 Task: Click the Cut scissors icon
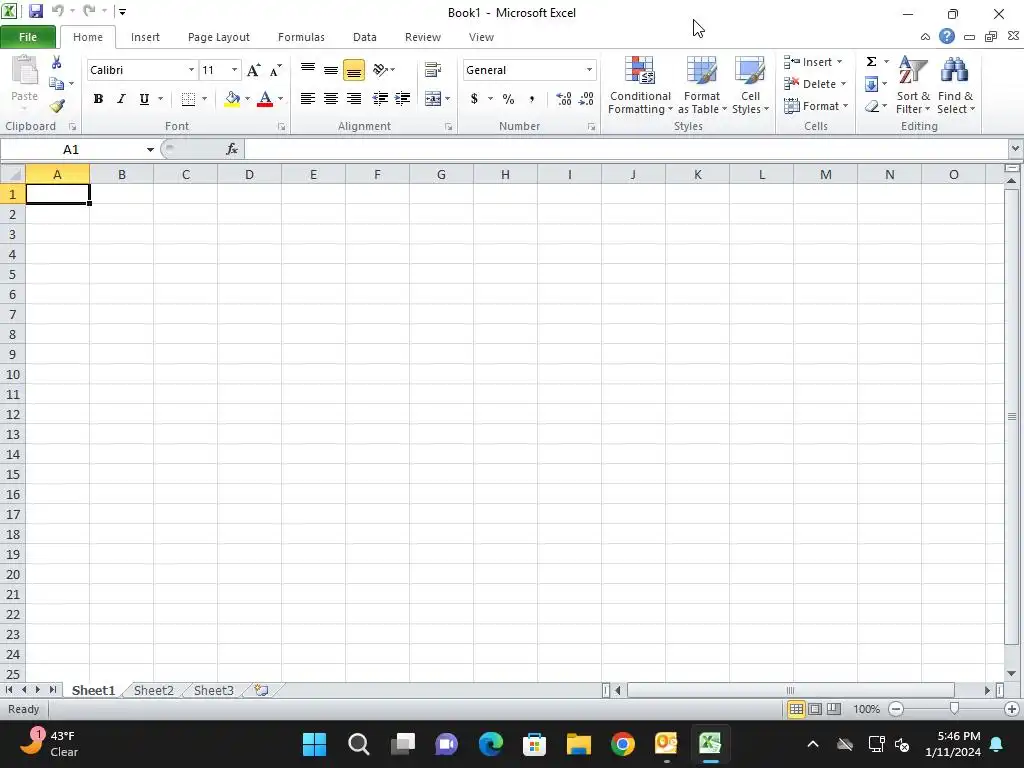pyautogui.click(x=57, y=63)
